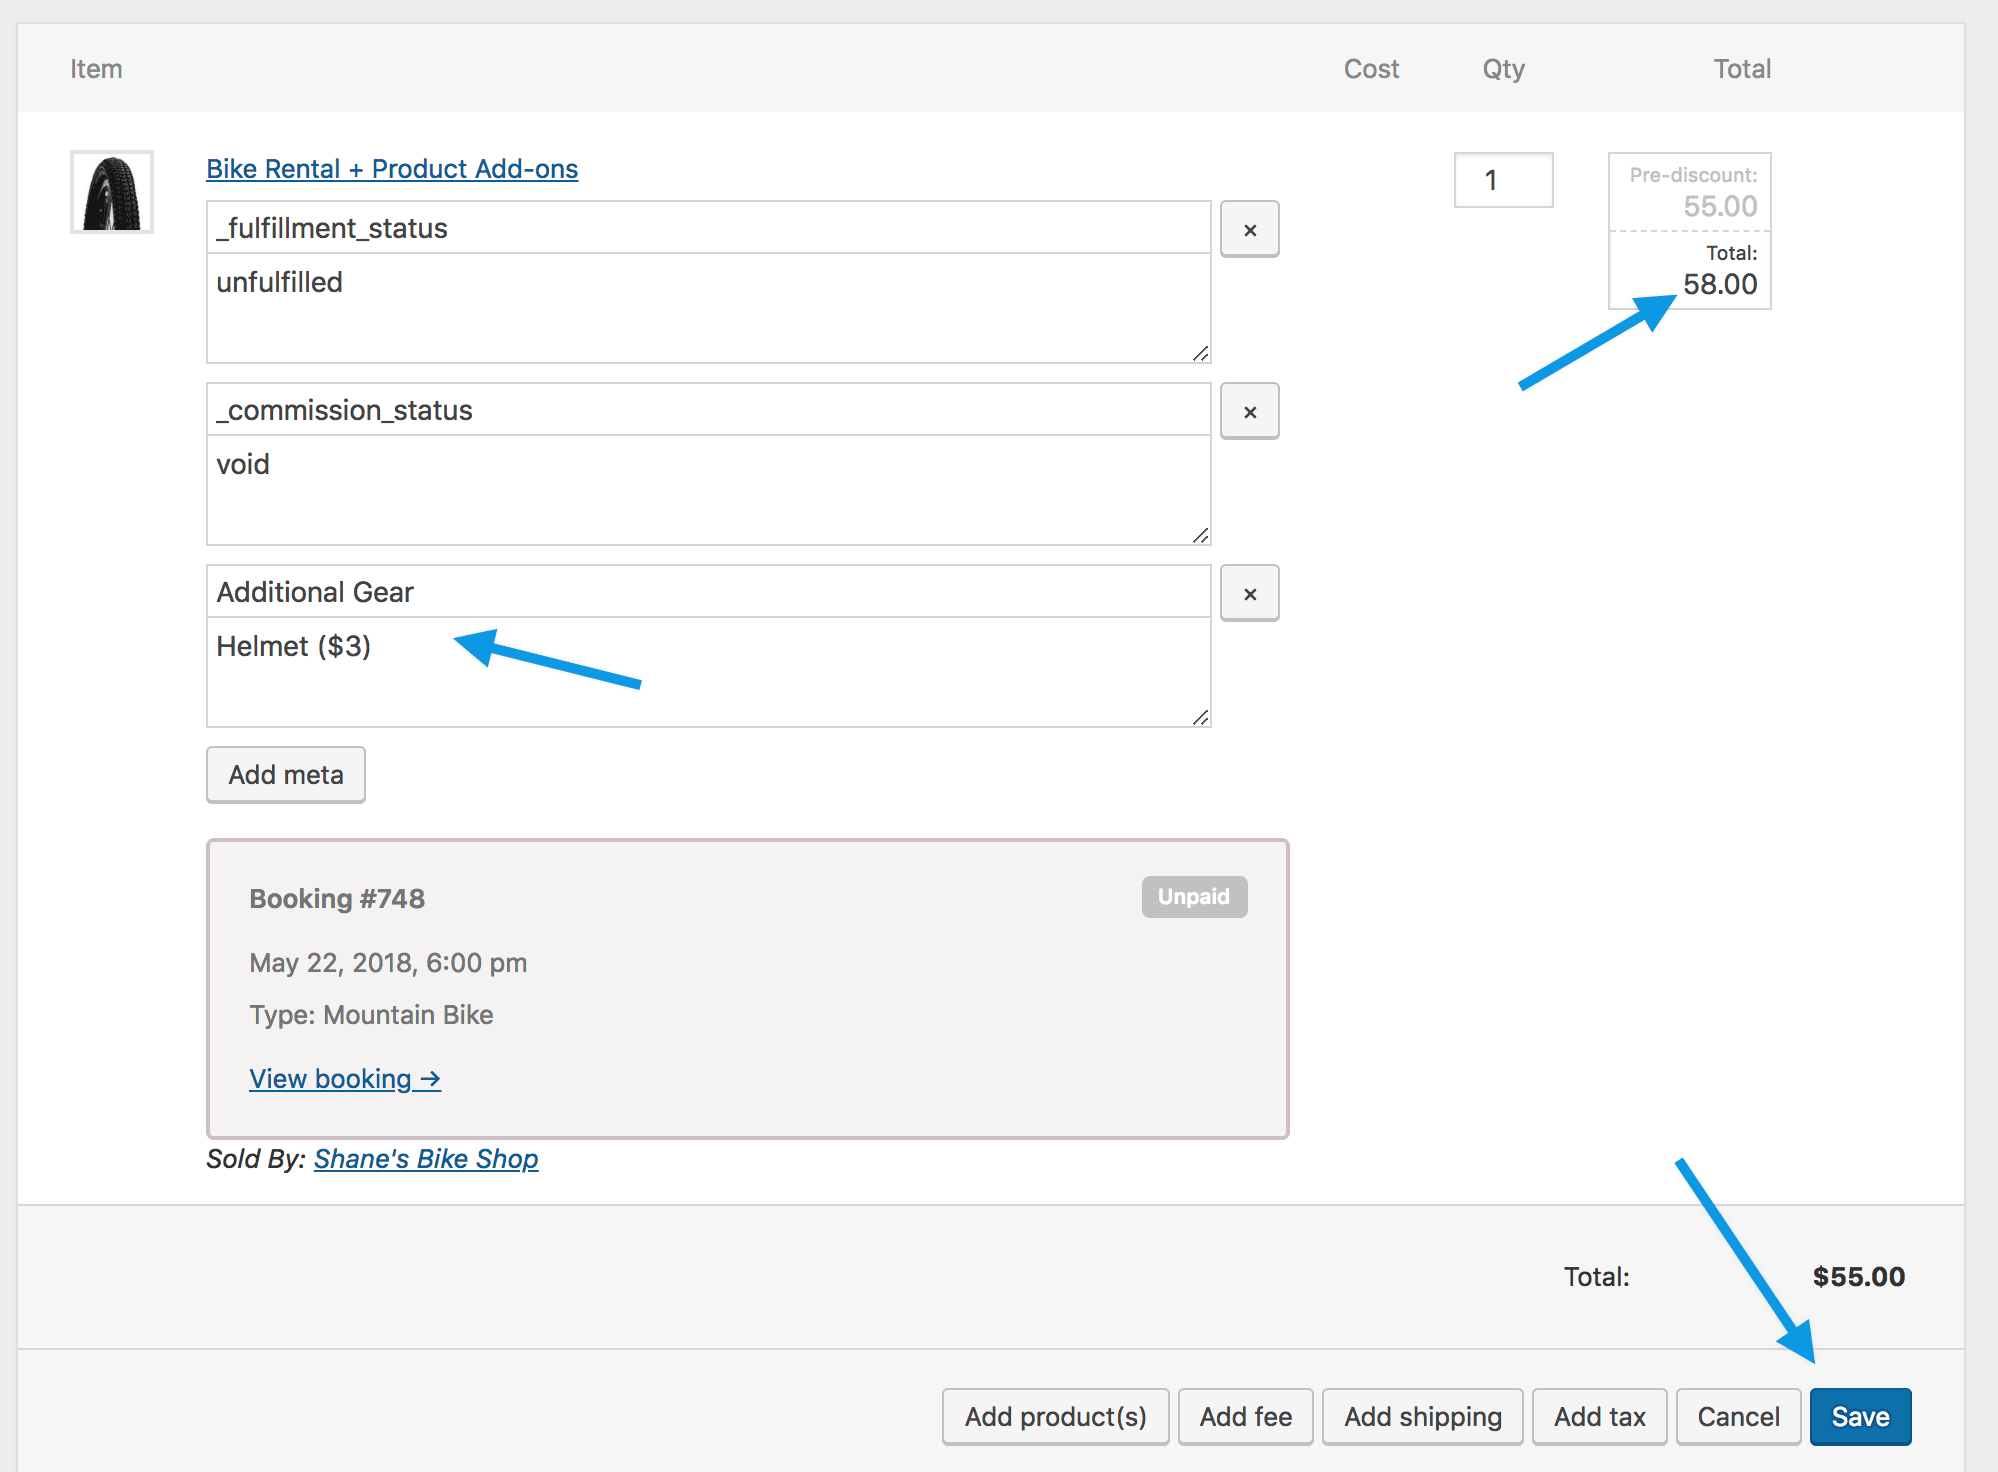The width and height of the screenshot is (1998, 1472).
Task: Click the Add meta button
Action: pos(285,774)
